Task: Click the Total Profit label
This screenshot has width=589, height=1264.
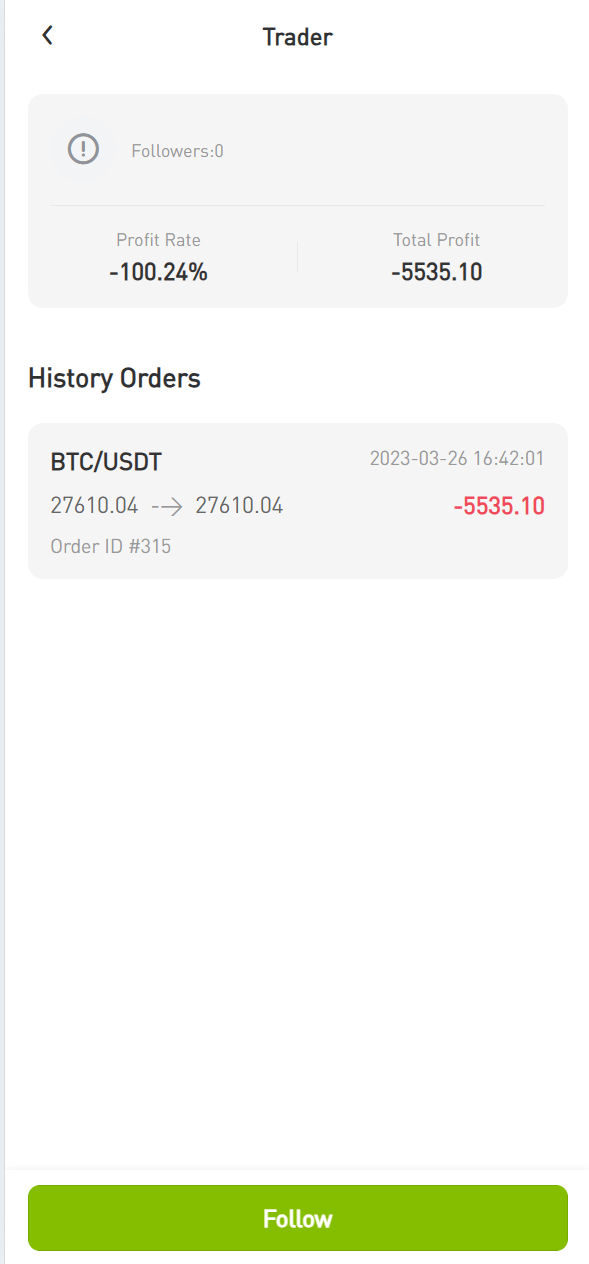Action: pos(437,240)
